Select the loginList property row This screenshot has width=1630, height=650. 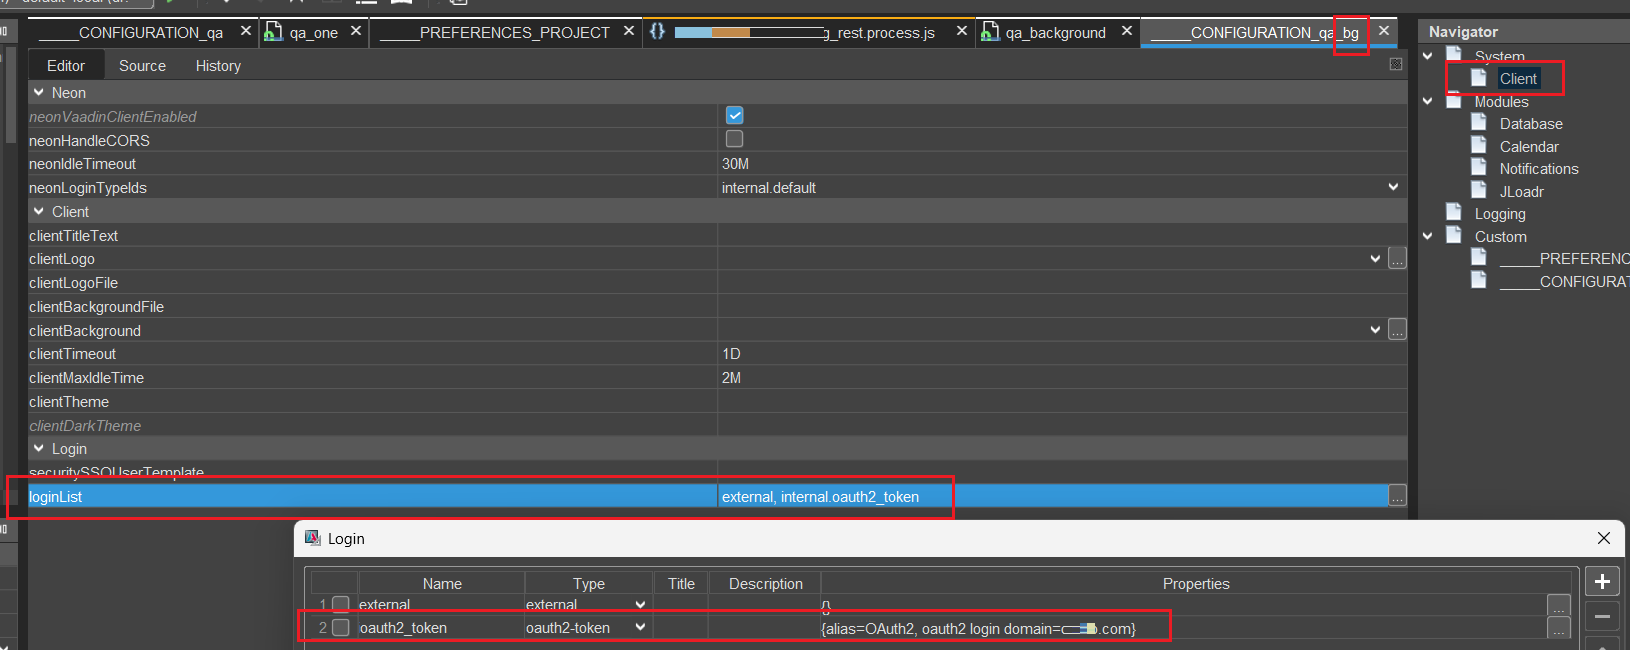pos(717,496)
